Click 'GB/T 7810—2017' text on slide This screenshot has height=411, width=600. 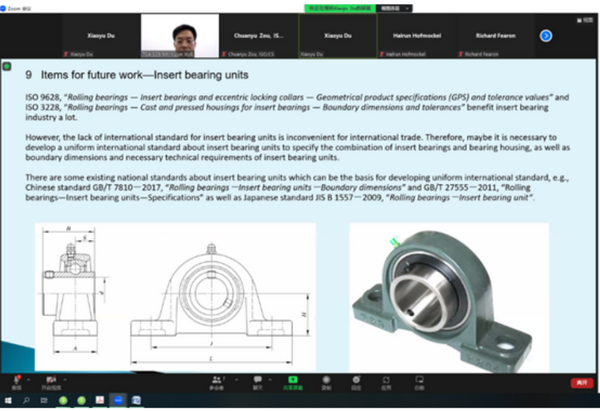click(127, 188)
